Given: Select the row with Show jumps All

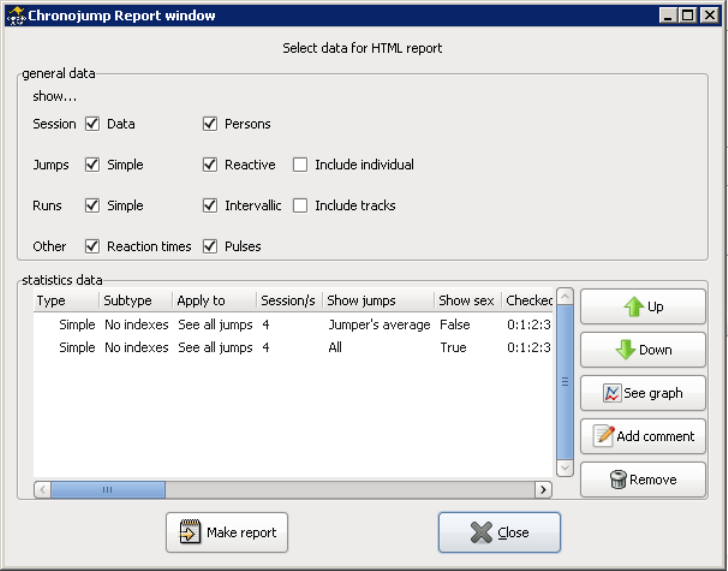Looking at the screenshot, I should click(293, 347).
